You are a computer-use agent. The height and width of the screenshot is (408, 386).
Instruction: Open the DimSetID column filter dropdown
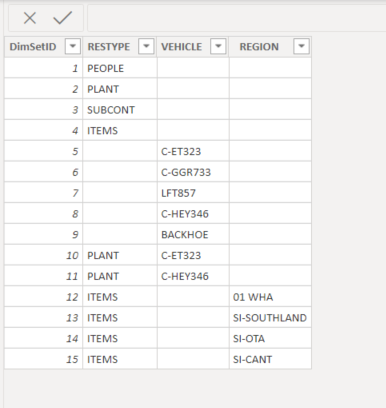pos(73,46)
